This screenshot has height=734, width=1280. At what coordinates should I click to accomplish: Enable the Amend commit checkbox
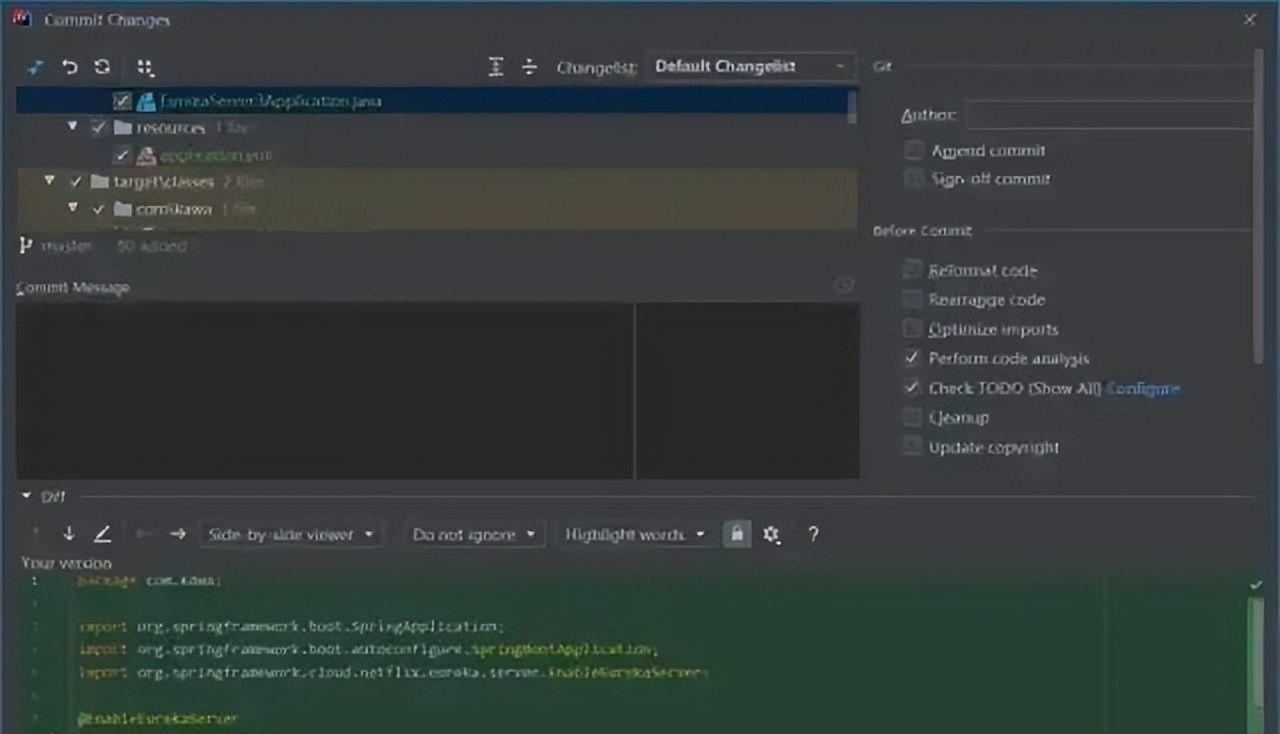pyautogui.click(x=912, y=150)
